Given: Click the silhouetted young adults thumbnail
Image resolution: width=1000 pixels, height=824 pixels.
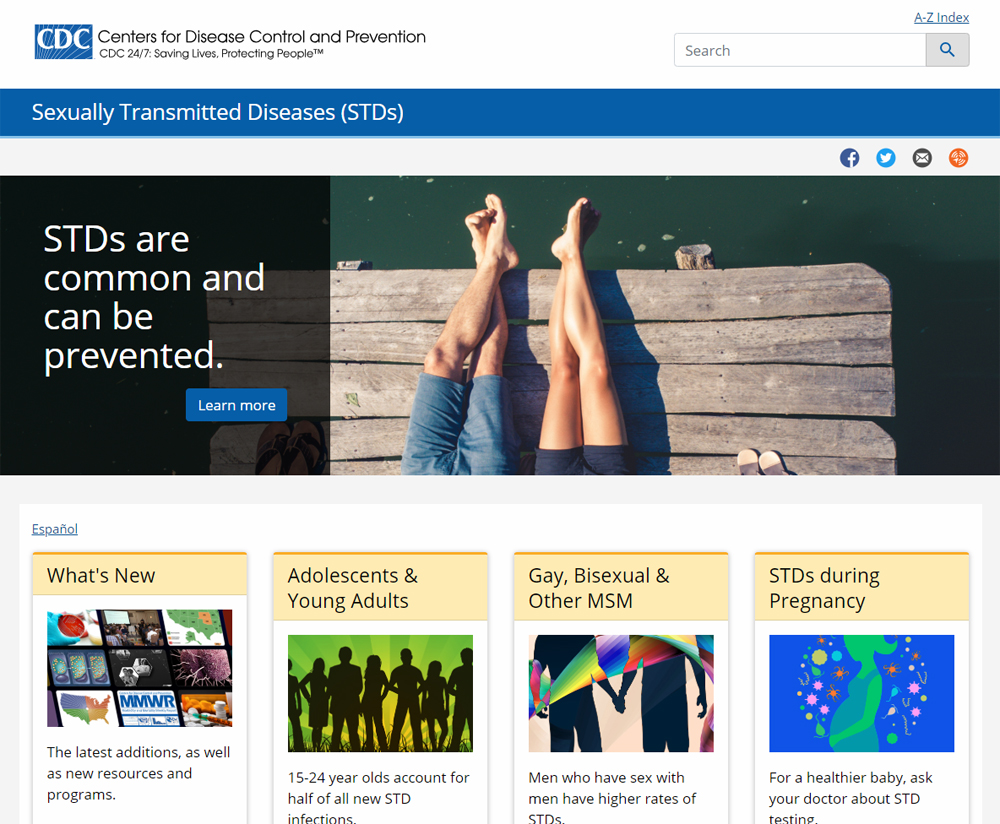Looking at the screenshot, I should pyautogui.click(x=380, y=693).
